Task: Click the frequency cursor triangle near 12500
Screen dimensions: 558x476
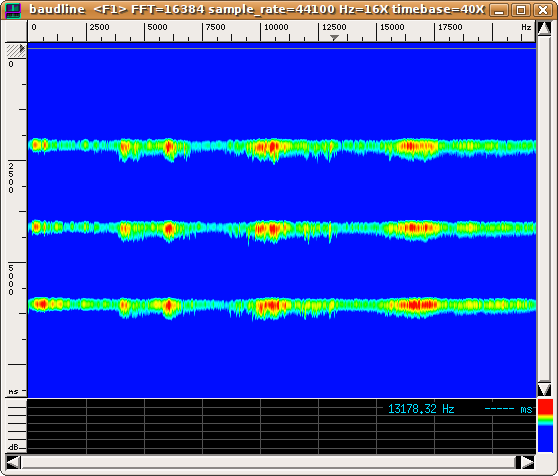Action: click(x=334, y=37)
